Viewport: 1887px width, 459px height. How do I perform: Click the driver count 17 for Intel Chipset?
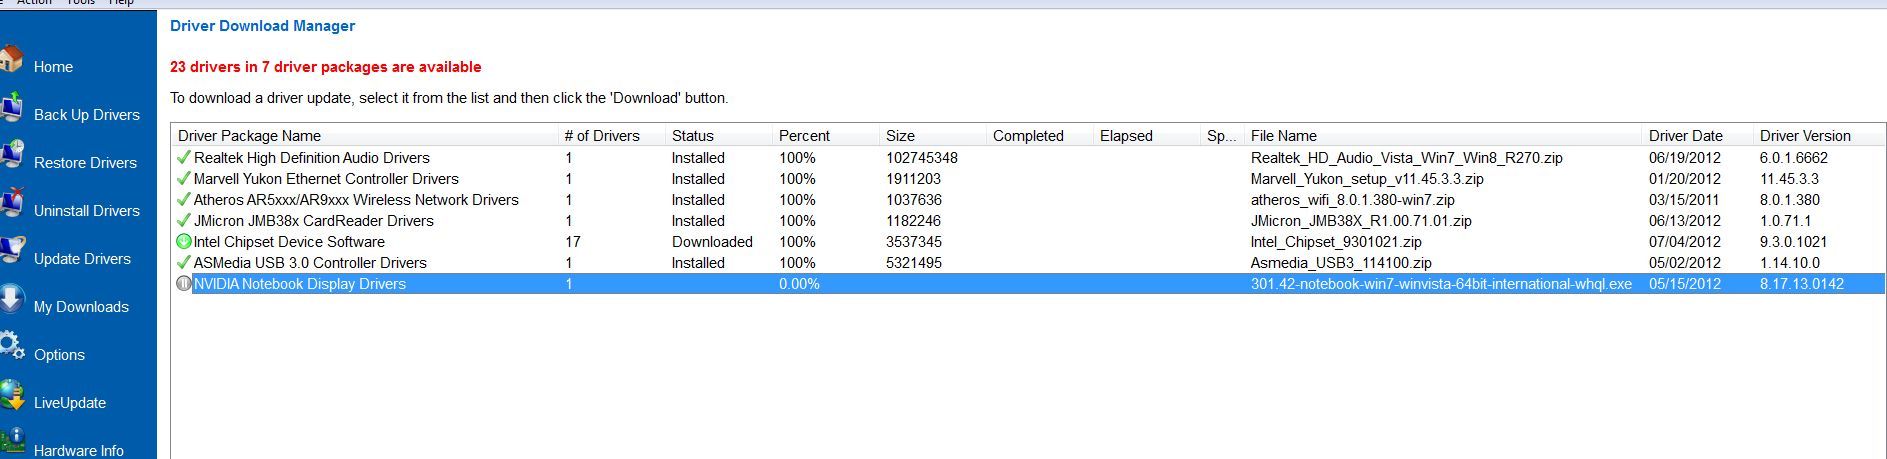pyautogui.click(x=573, y=242)
